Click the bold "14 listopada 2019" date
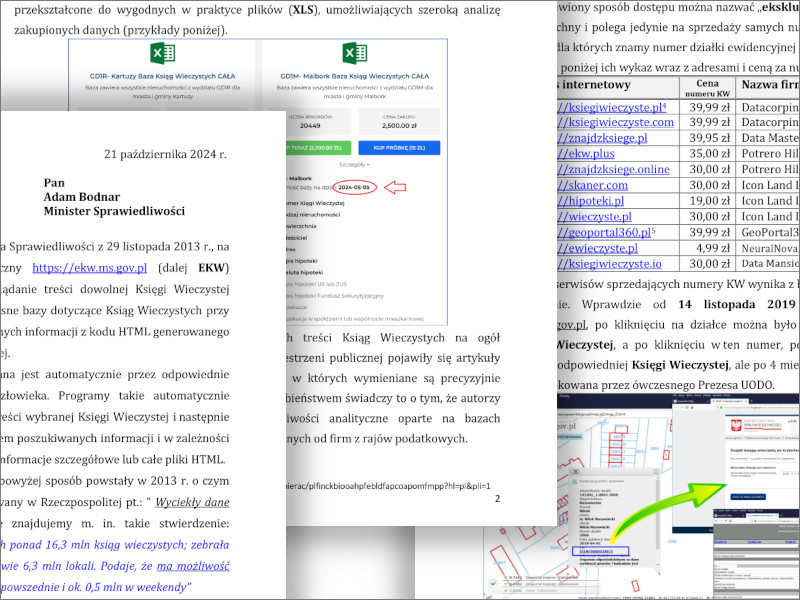 tap(737, 305)
